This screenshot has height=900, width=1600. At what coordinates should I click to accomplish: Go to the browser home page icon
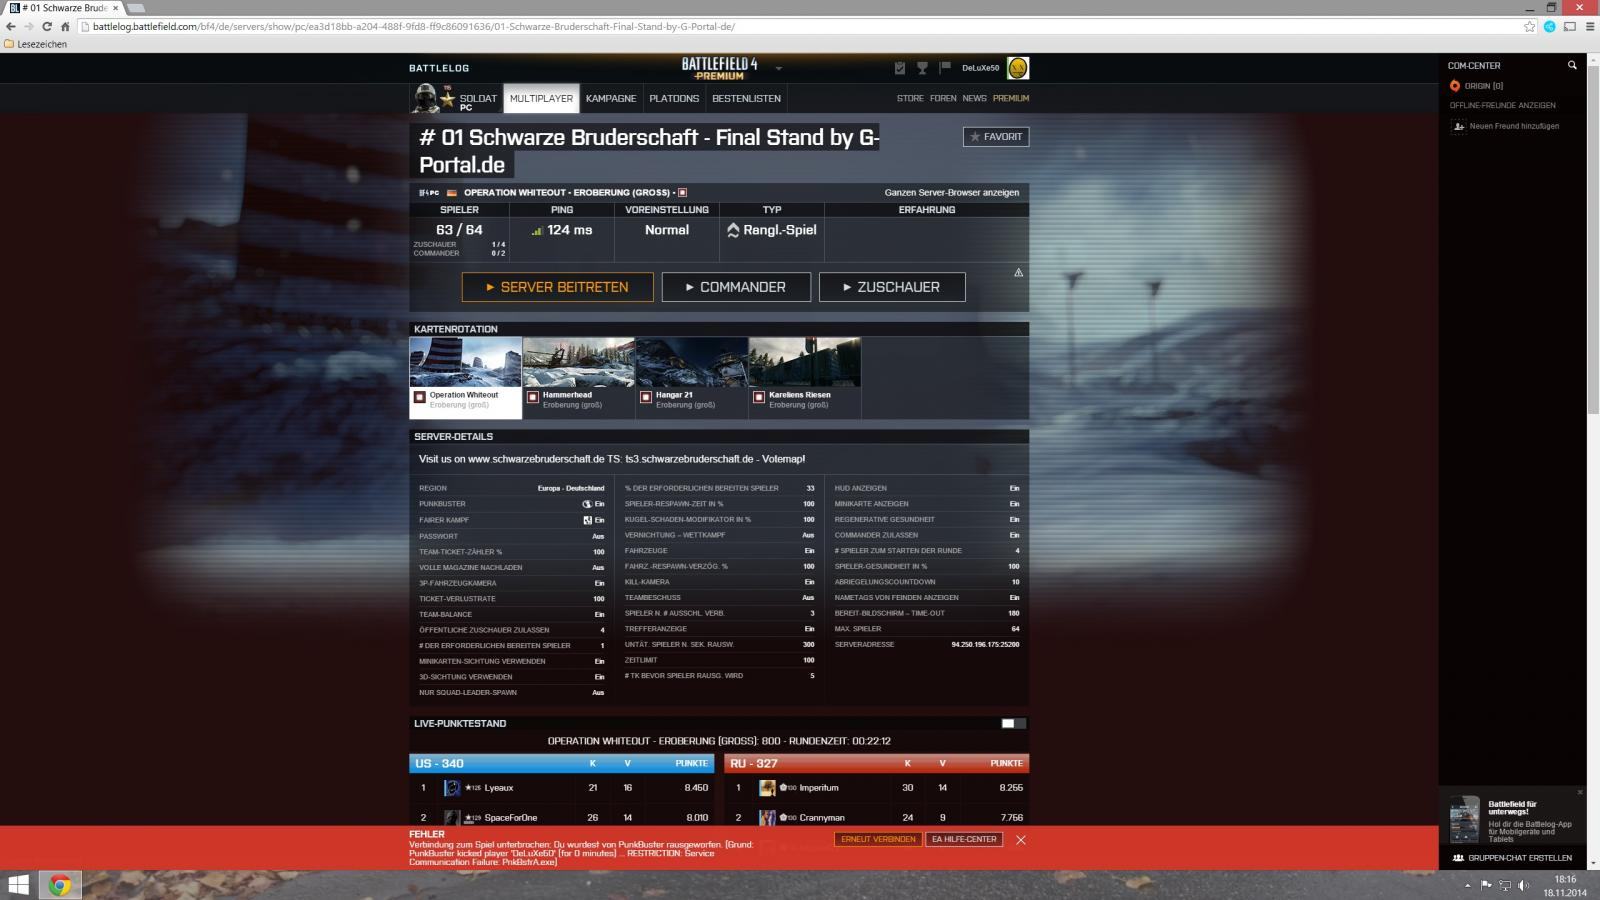click(x=65, y=26)
